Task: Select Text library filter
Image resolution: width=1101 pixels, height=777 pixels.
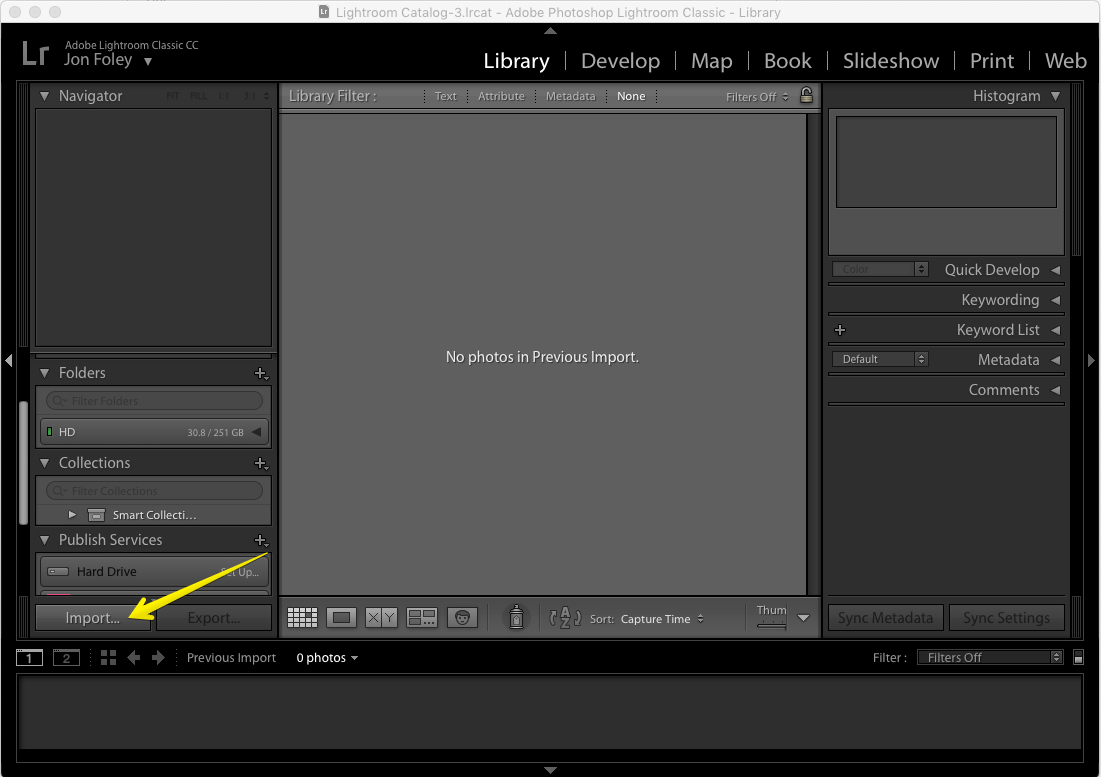Action: click(x=445, y=96)
